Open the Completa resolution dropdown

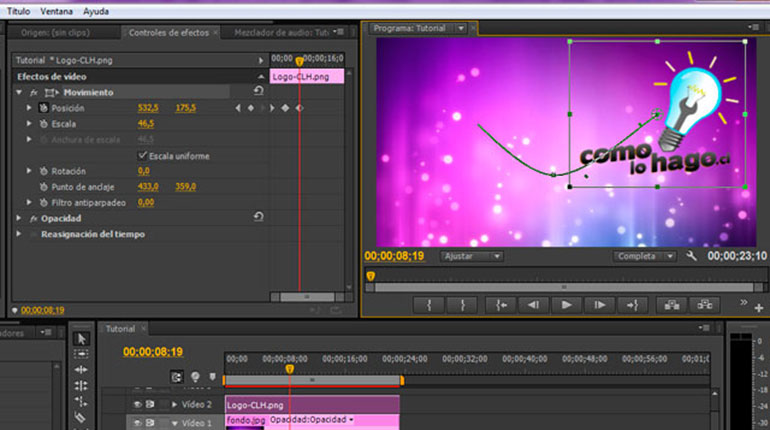(644, 256)
